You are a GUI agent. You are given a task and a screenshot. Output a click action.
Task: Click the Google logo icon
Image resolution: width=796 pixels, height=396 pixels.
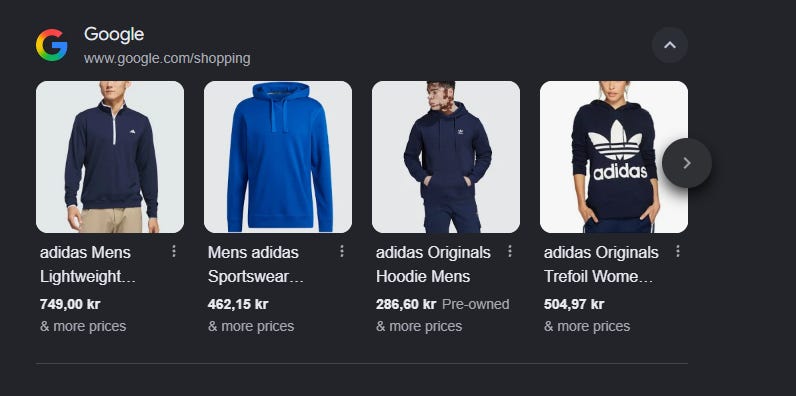[51, 45]
